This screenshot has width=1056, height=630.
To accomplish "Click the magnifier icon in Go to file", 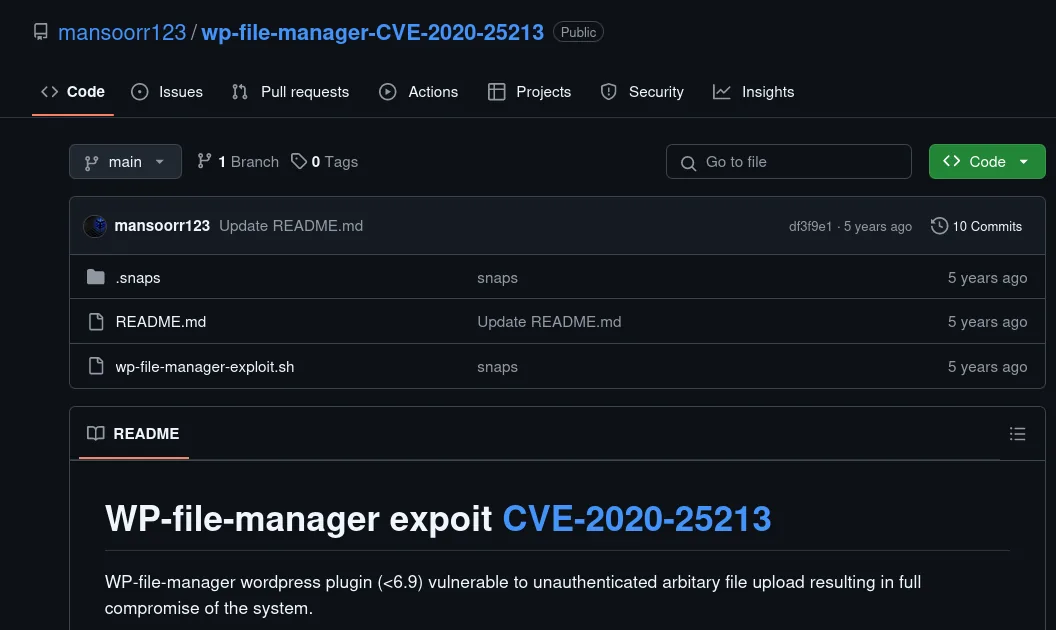I will pyautogui.click(x=688, y=163).
